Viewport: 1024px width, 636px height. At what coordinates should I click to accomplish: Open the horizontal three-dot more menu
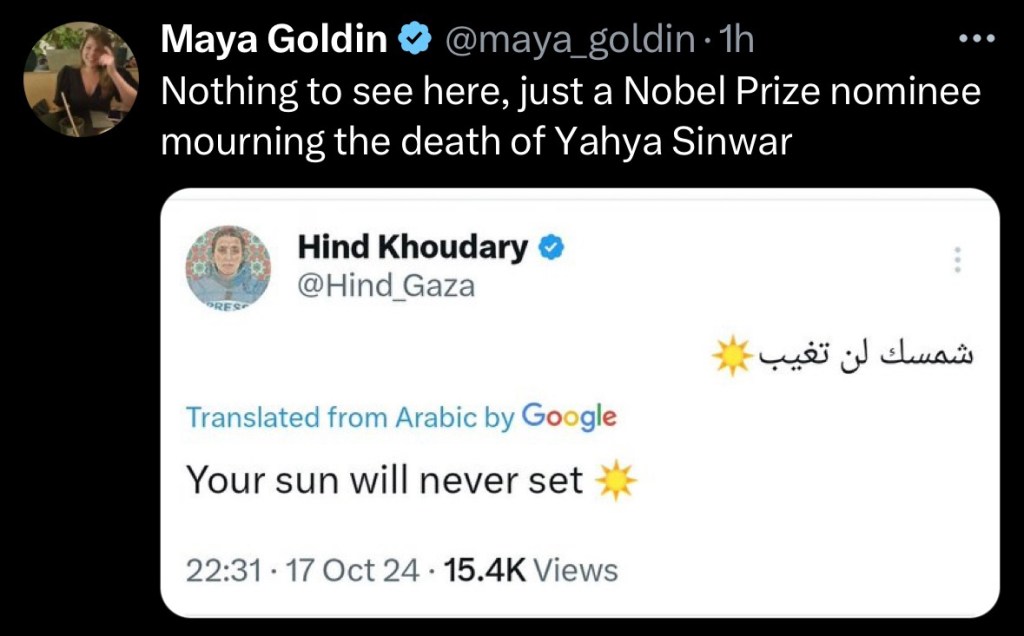tap(977, 39)
